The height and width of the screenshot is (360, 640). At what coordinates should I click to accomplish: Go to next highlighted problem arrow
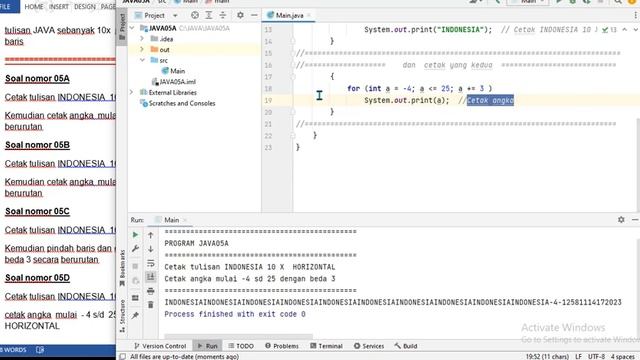point(636,29)
